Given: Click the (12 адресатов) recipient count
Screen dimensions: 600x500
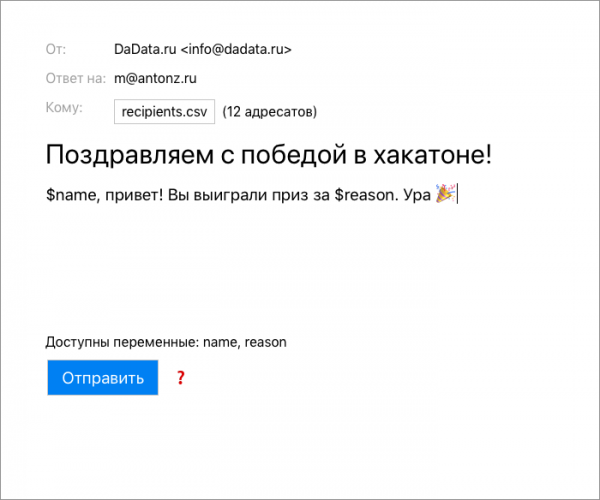Looking at the screenshot, I should pos(269,112).
